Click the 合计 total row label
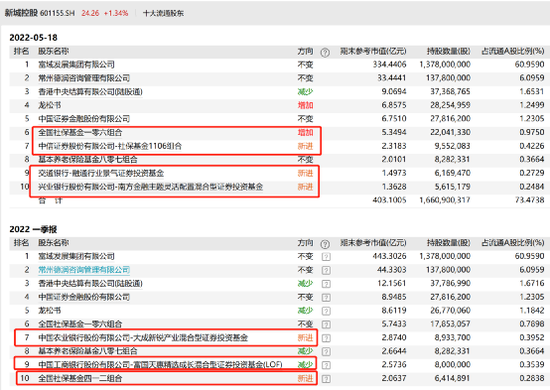Screen dimensions: 550x390 pos(50,201)
